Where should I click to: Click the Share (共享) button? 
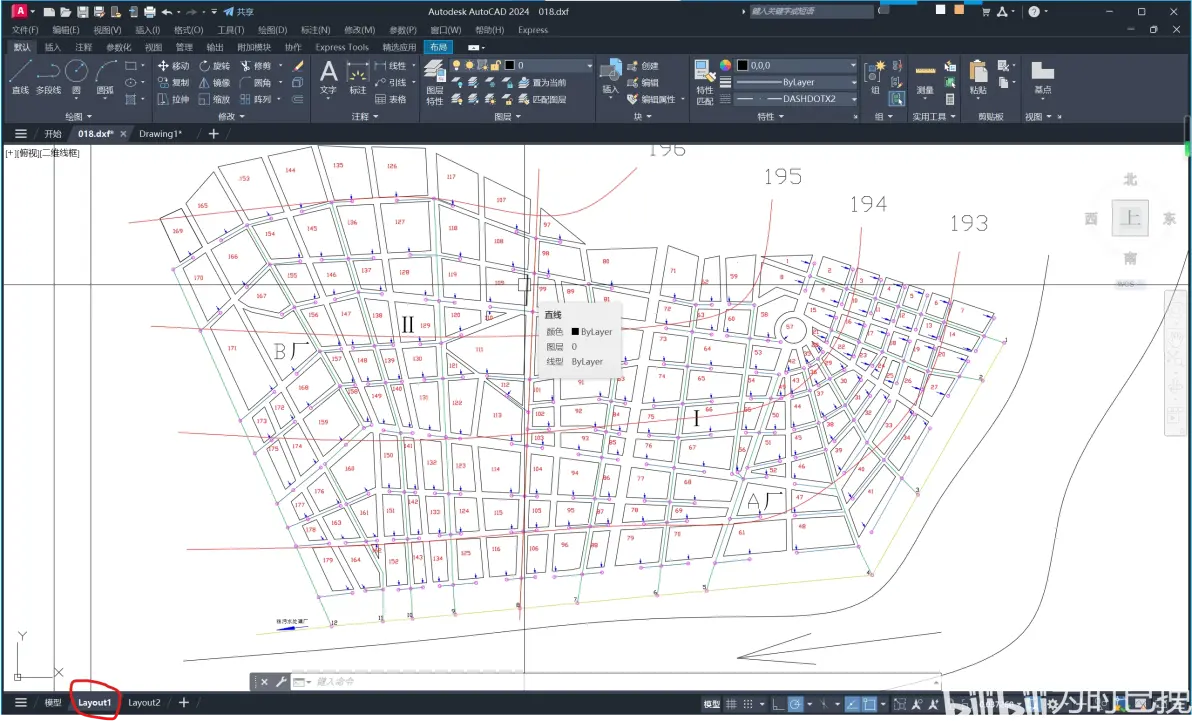tap(239, 11)
